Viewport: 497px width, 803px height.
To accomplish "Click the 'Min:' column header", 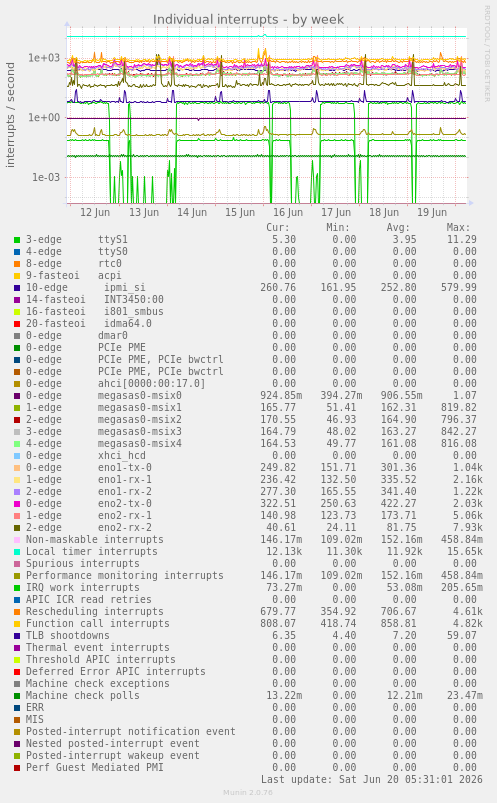I will coord(338,227).
